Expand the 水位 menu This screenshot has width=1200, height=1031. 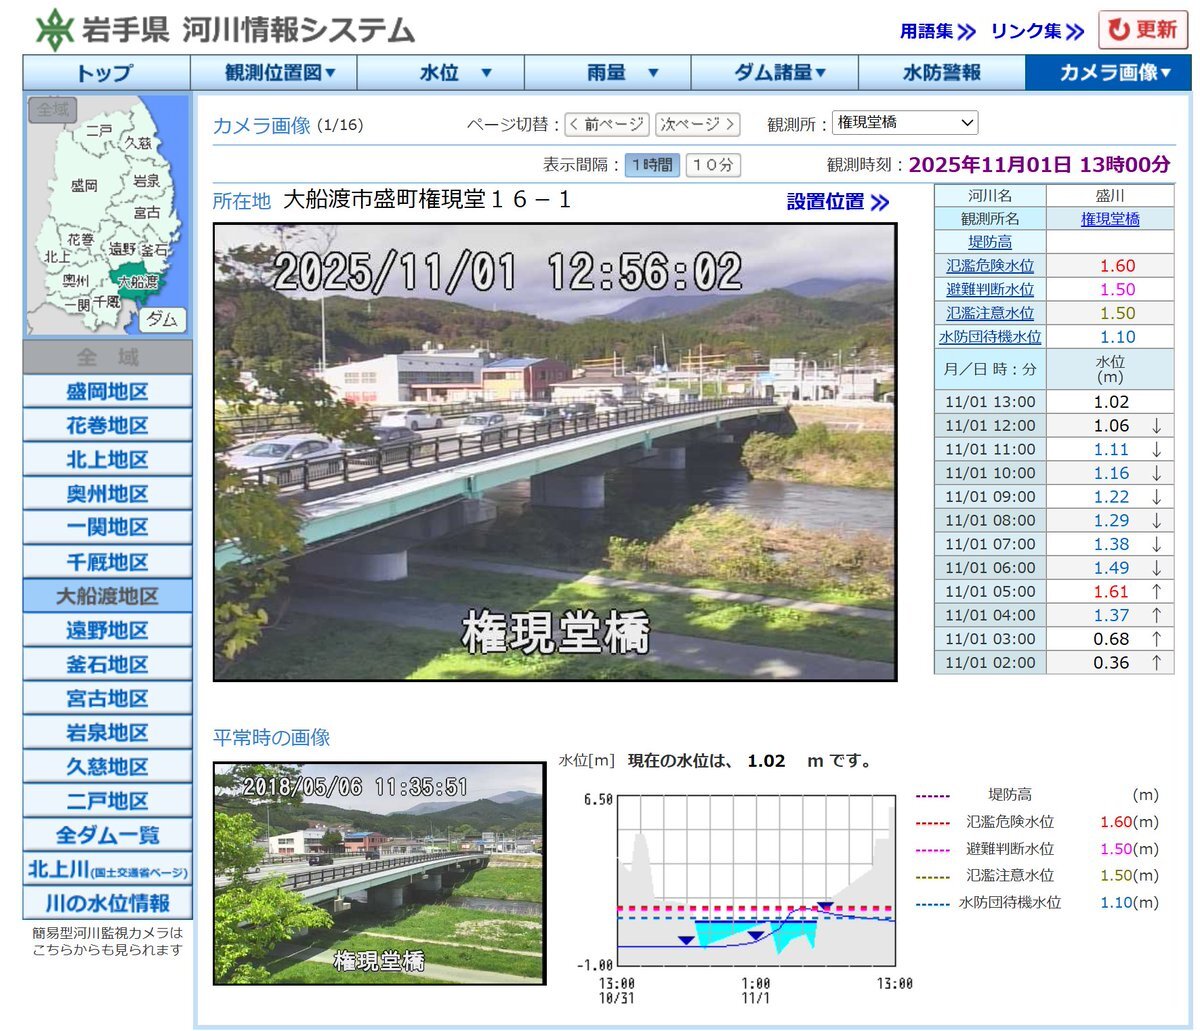coord(441,73)
